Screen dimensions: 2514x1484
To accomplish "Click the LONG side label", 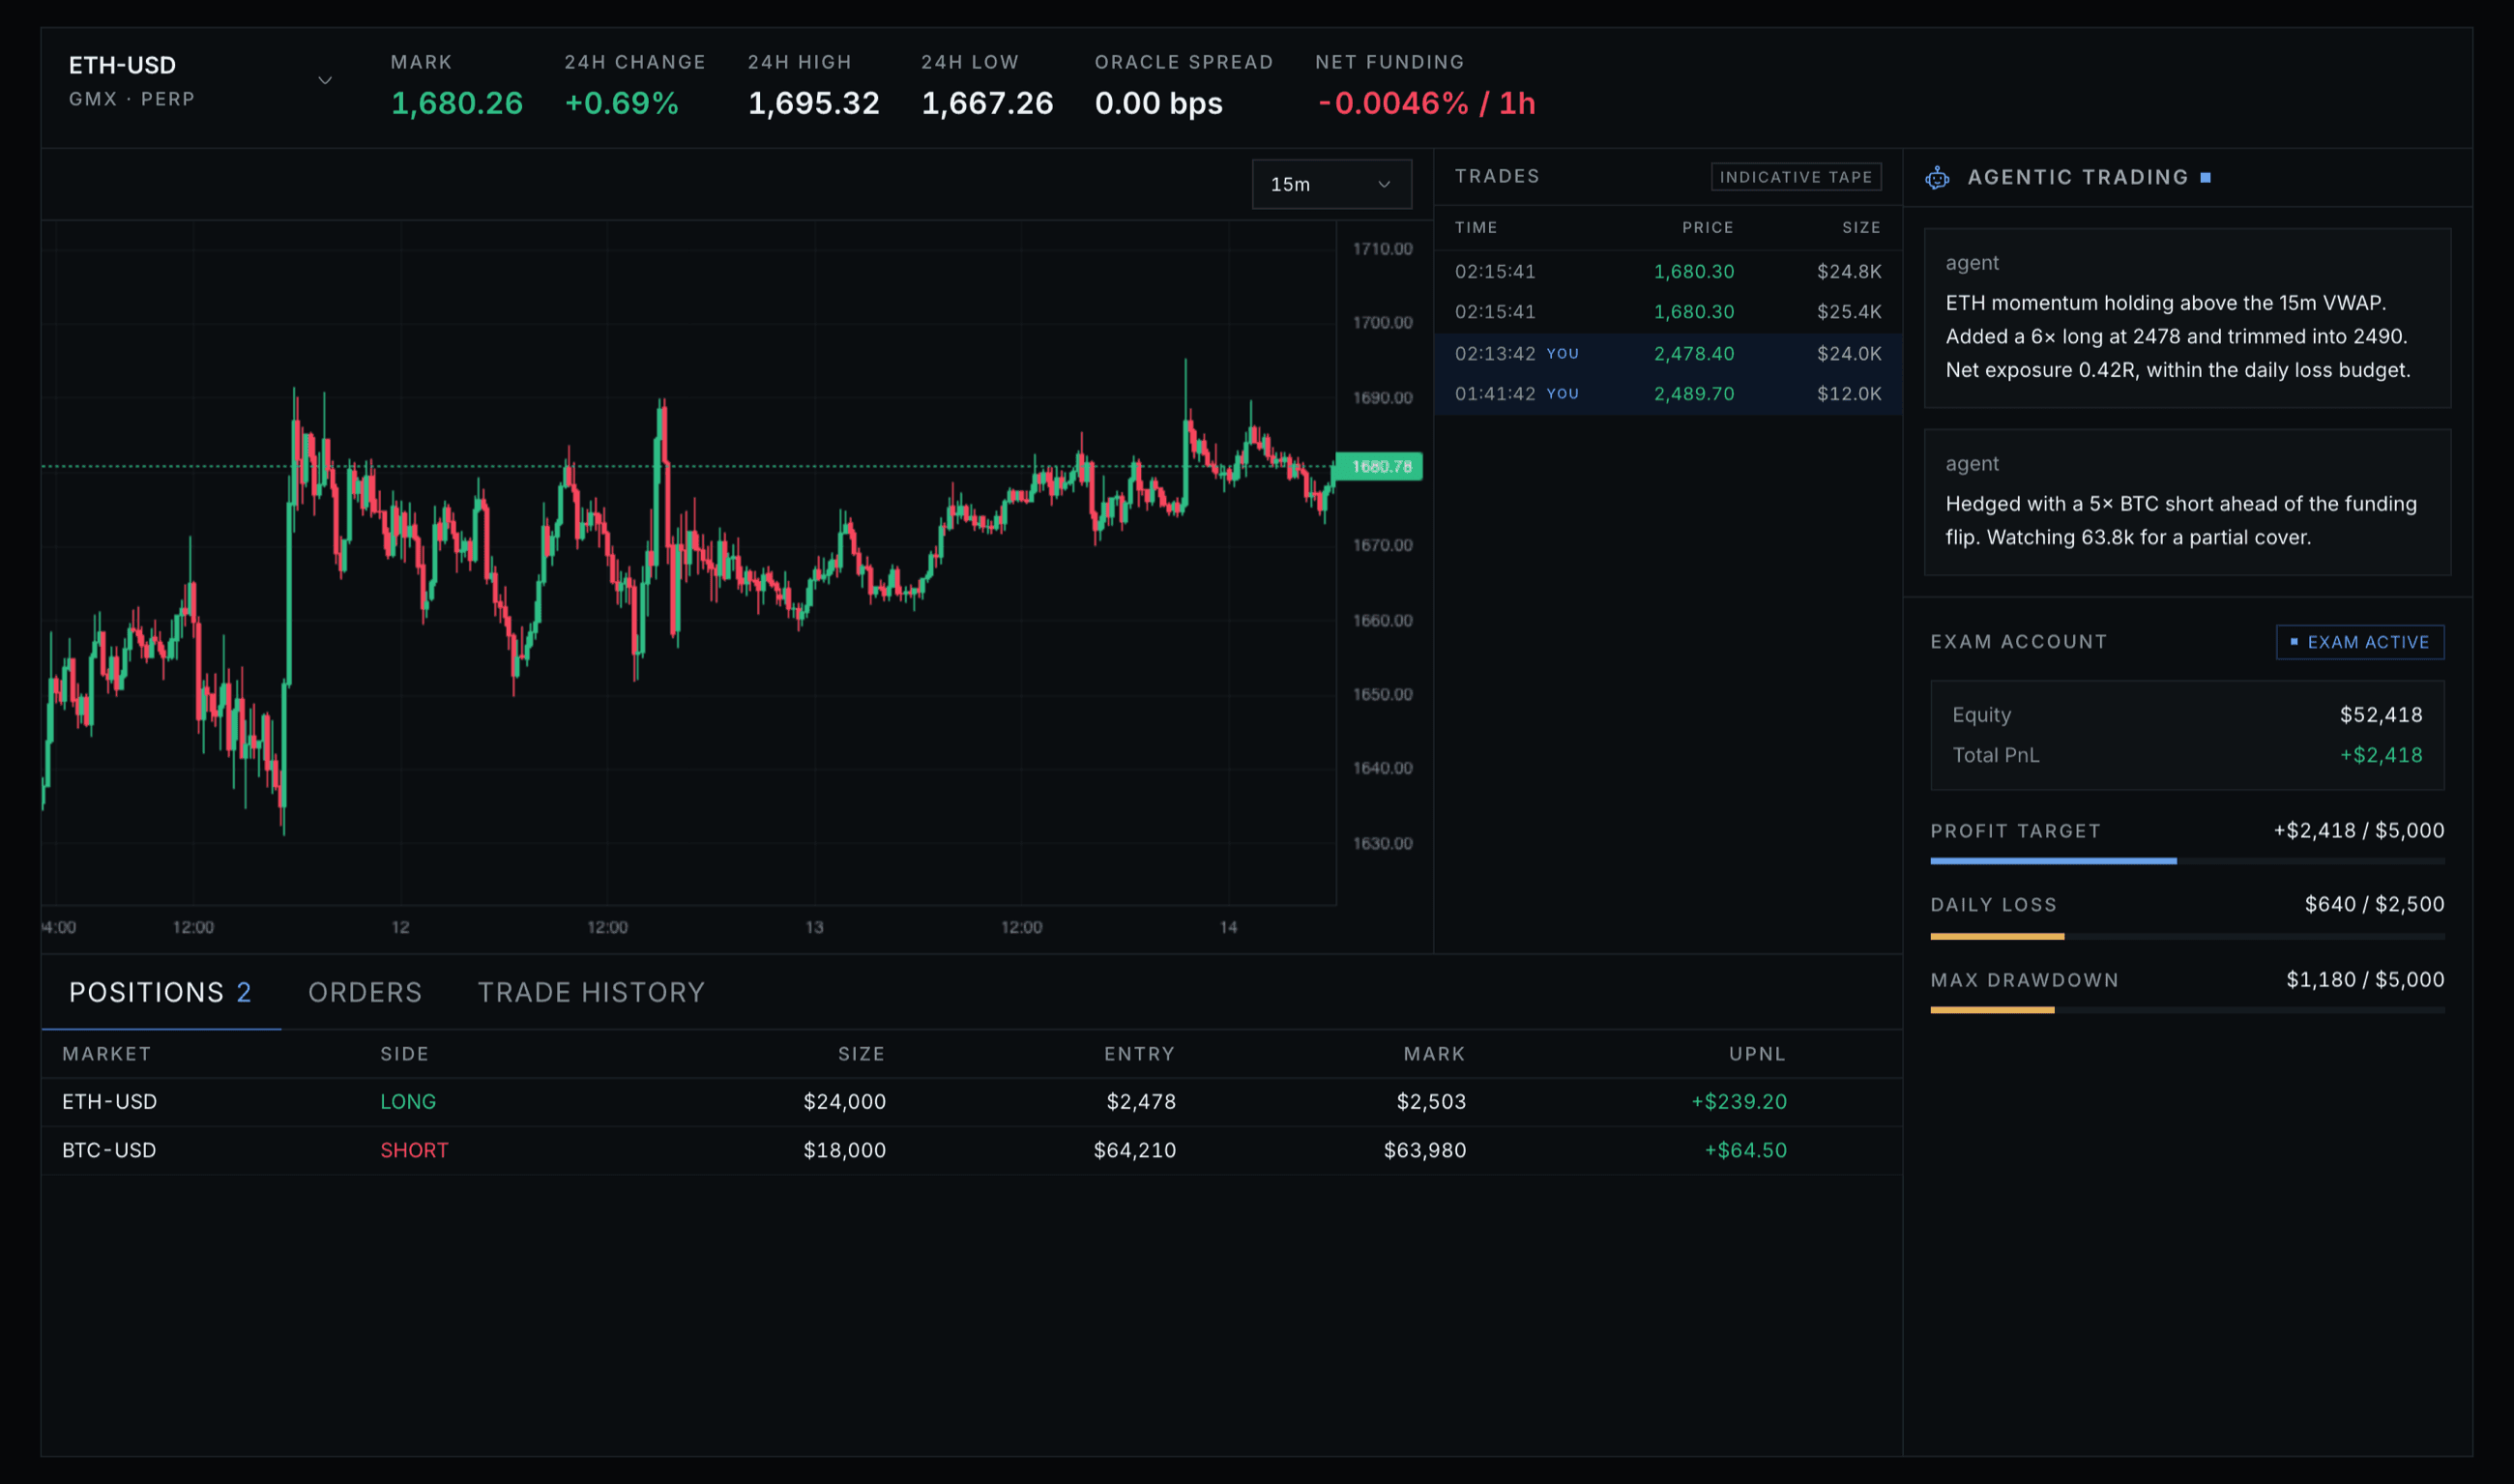I will point(408,1102).
